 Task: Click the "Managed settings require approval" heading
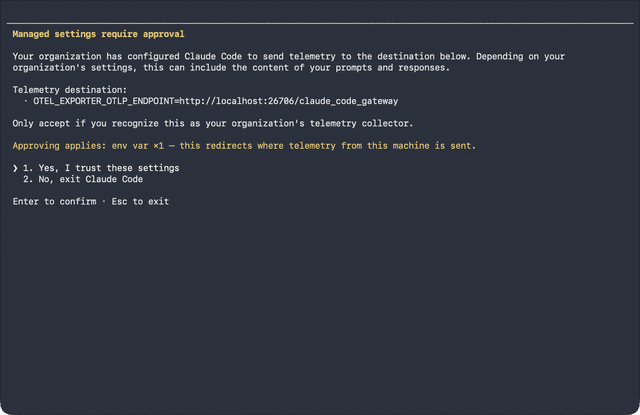click(x=98, y=34)
